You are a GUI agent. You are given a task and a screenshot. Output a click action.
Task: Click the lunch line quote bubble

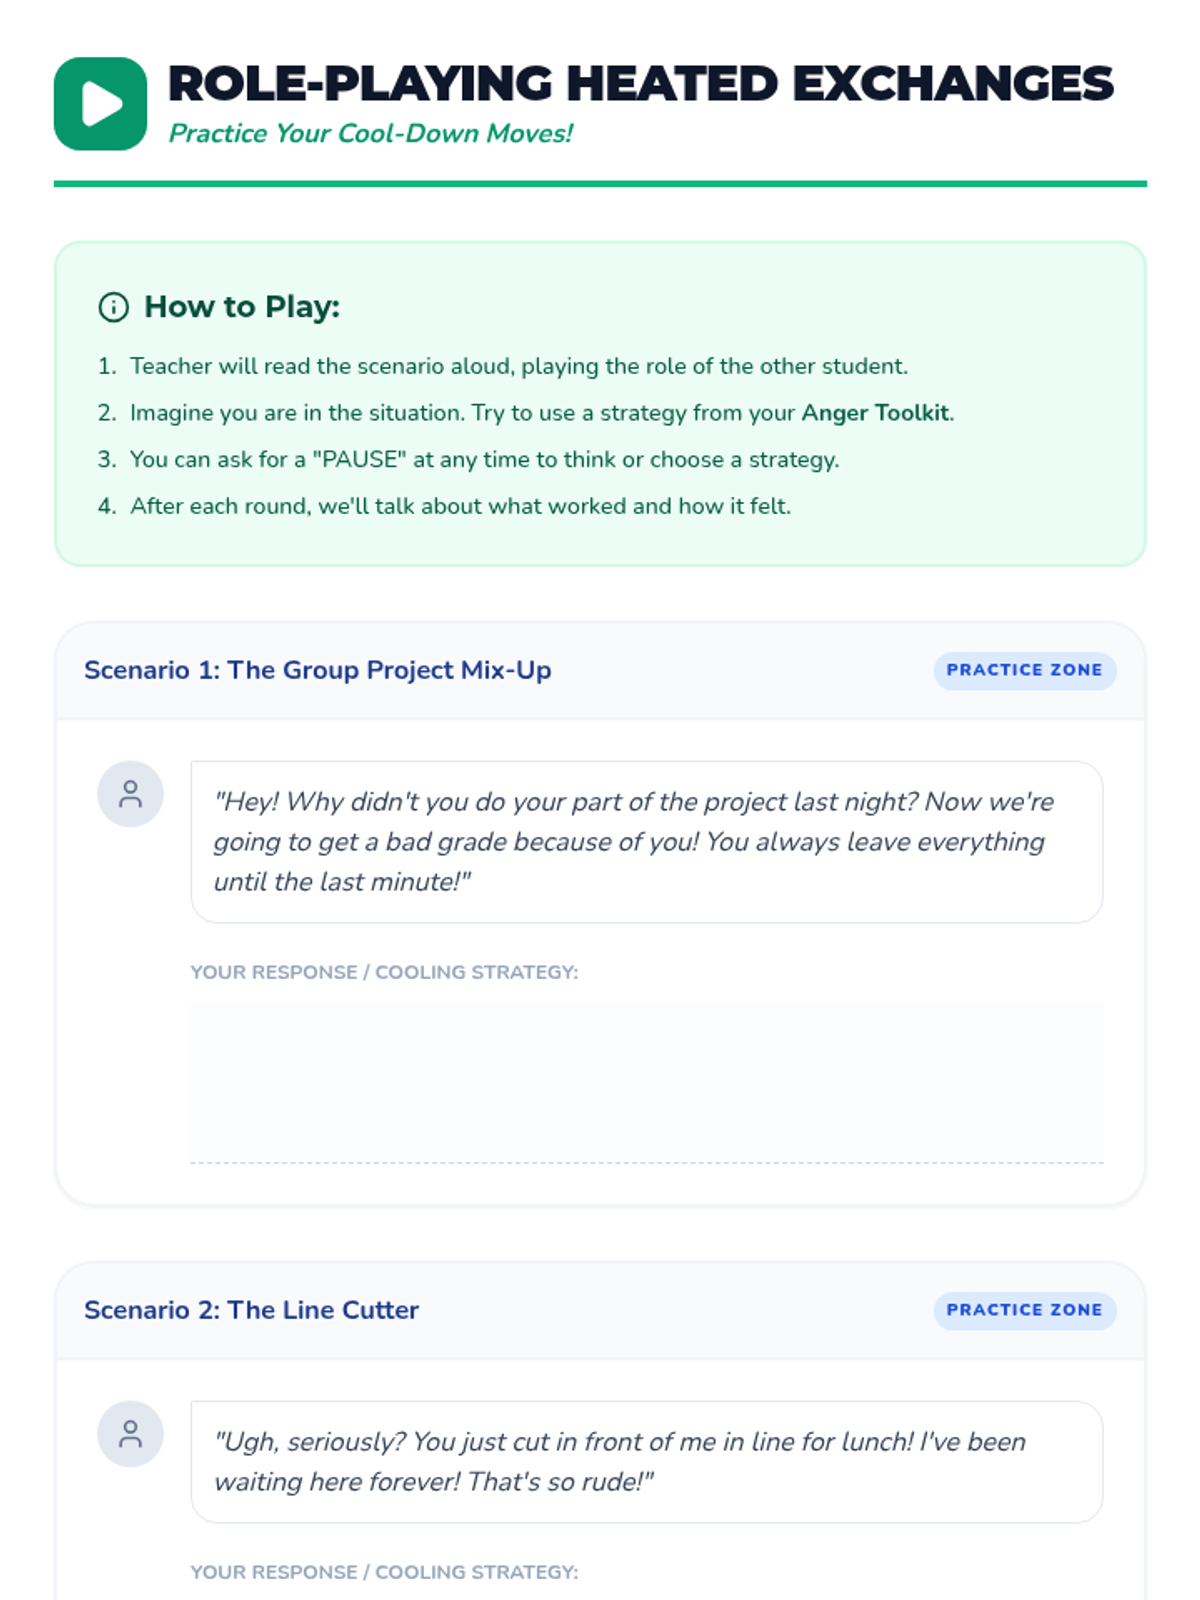(x=646, y=1462)
